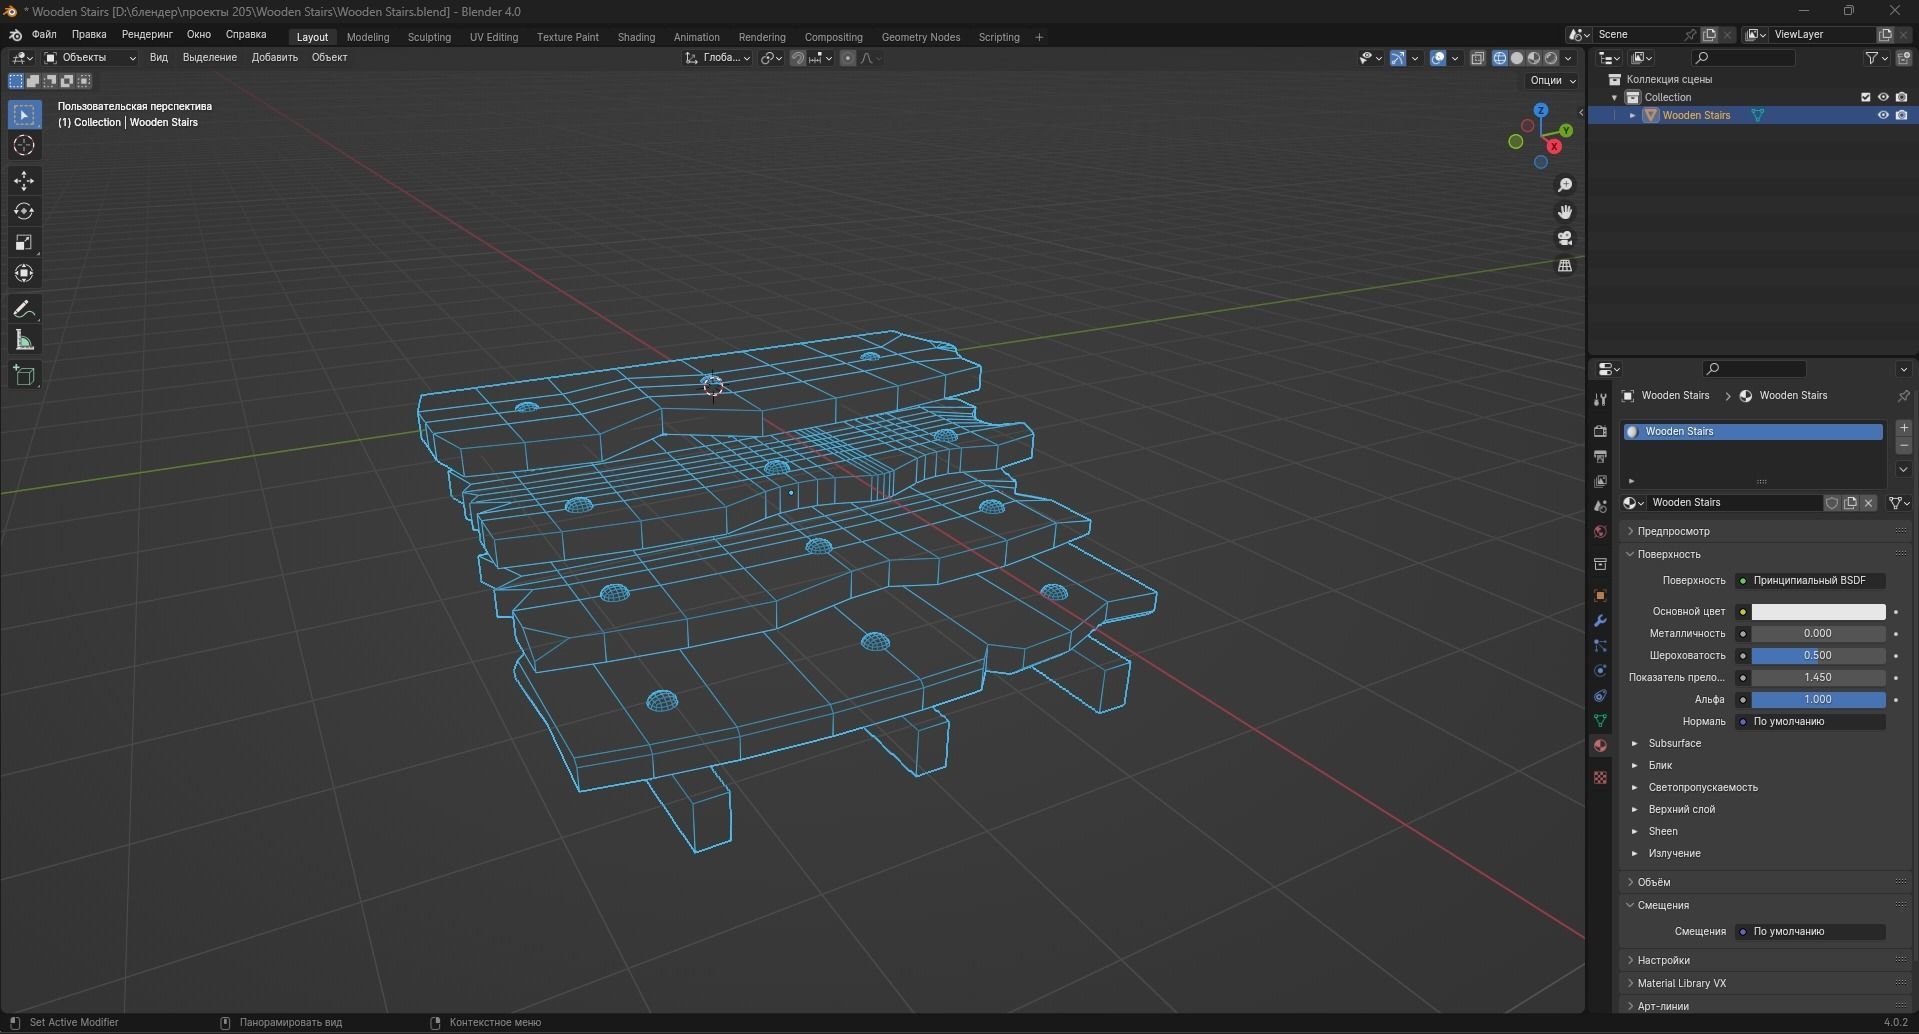Hide the Collection with its eye icon
Viewport: 1919px width, 1034px height.
pos(1883,97)
